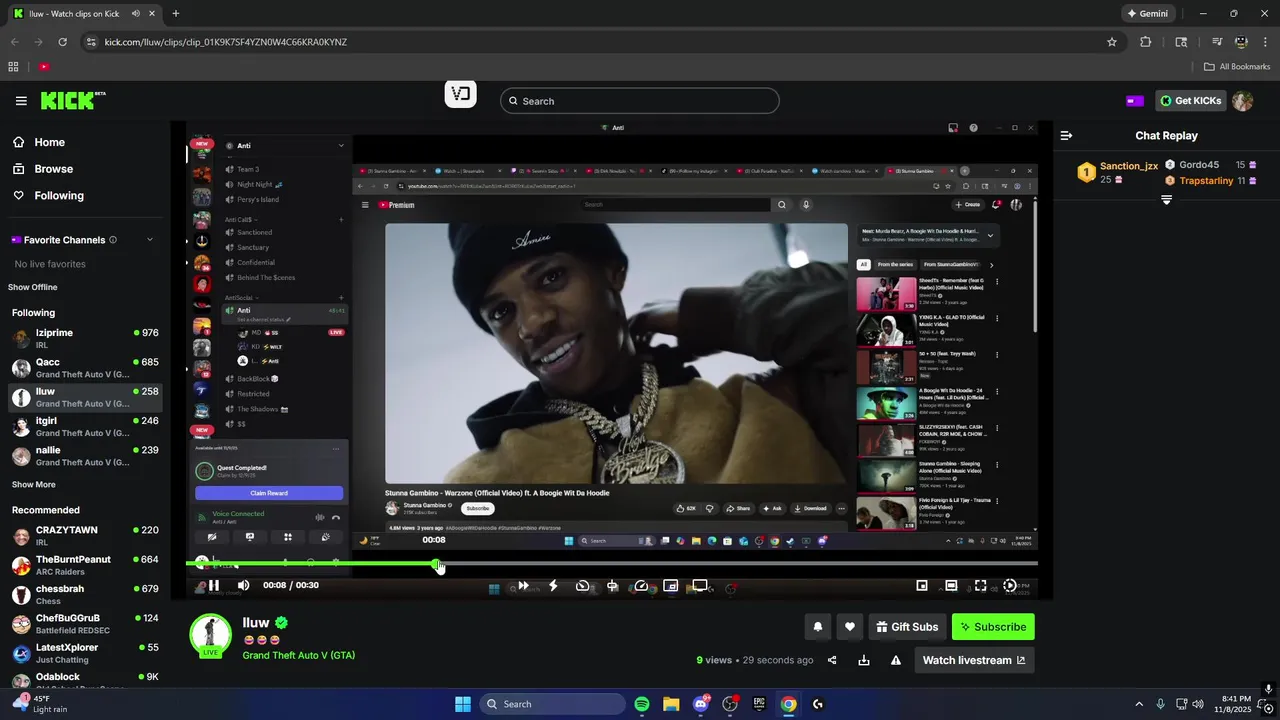The image size is (1280, 720).
Task: Click Watch livestream button
Action: click(x=974, y=660)
